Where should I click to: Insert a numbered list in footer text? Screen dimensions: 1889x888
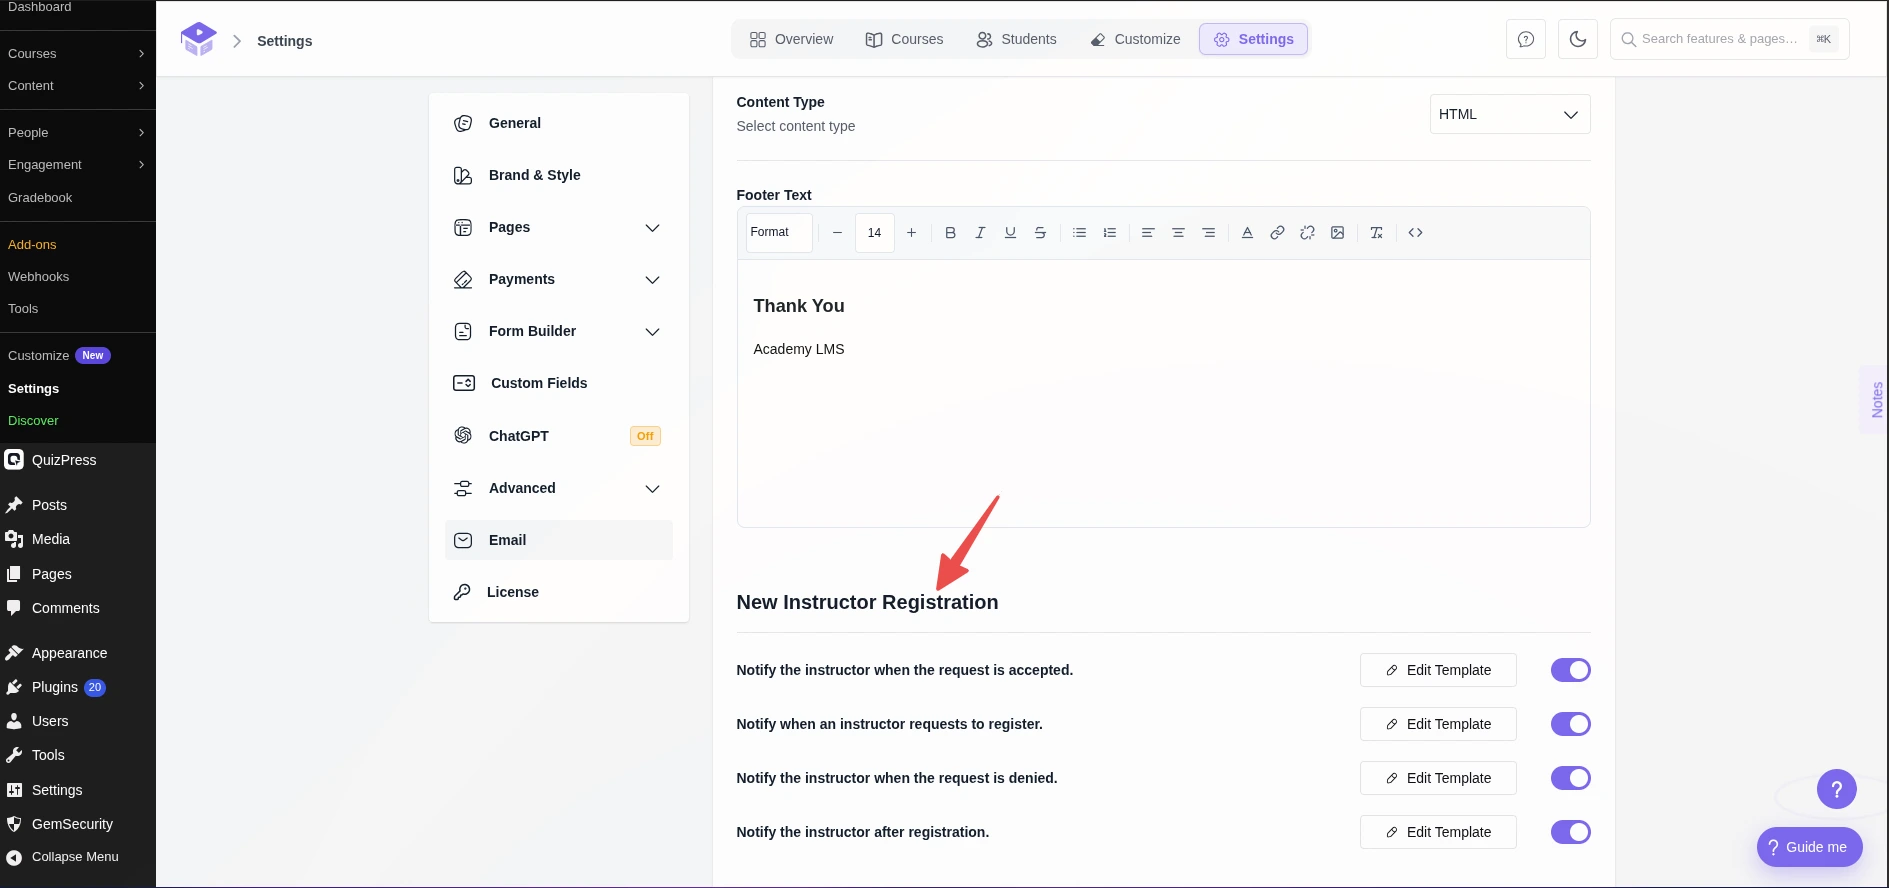[1109, 233]
